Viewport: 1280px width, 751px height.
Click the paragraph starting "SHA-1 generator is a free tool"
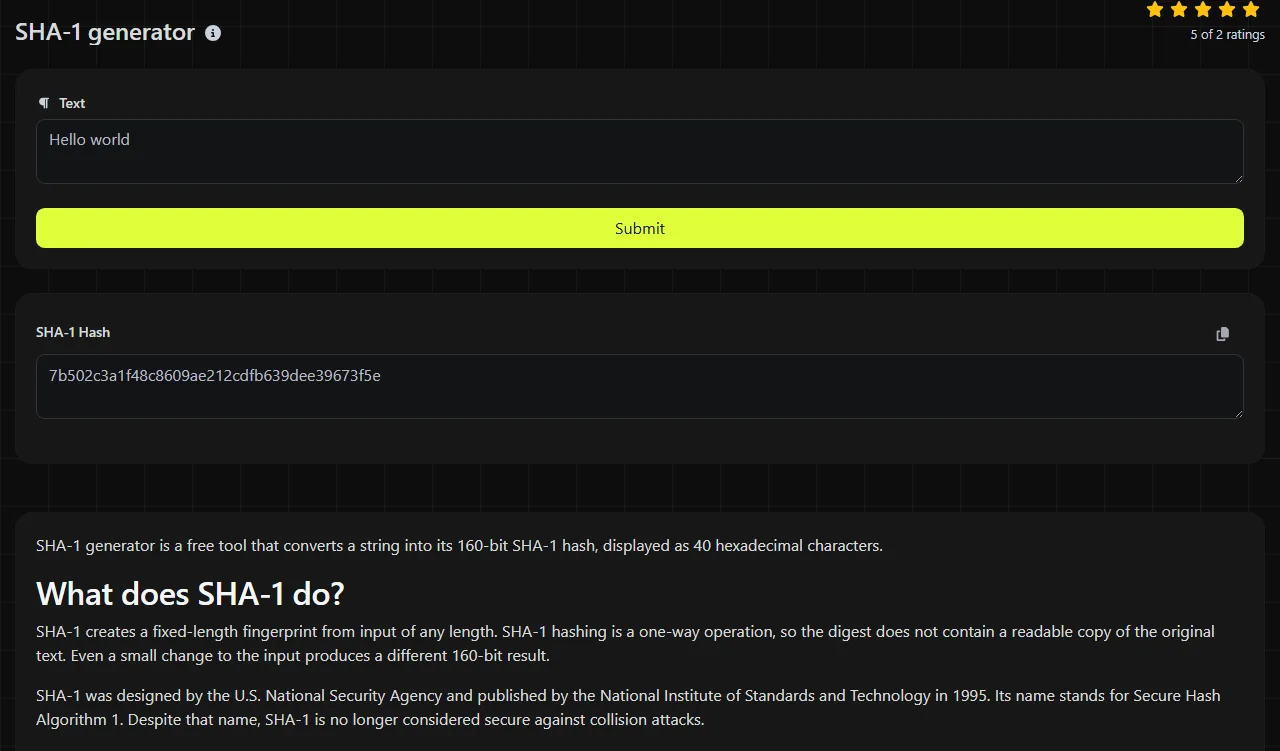coord(459,546)
